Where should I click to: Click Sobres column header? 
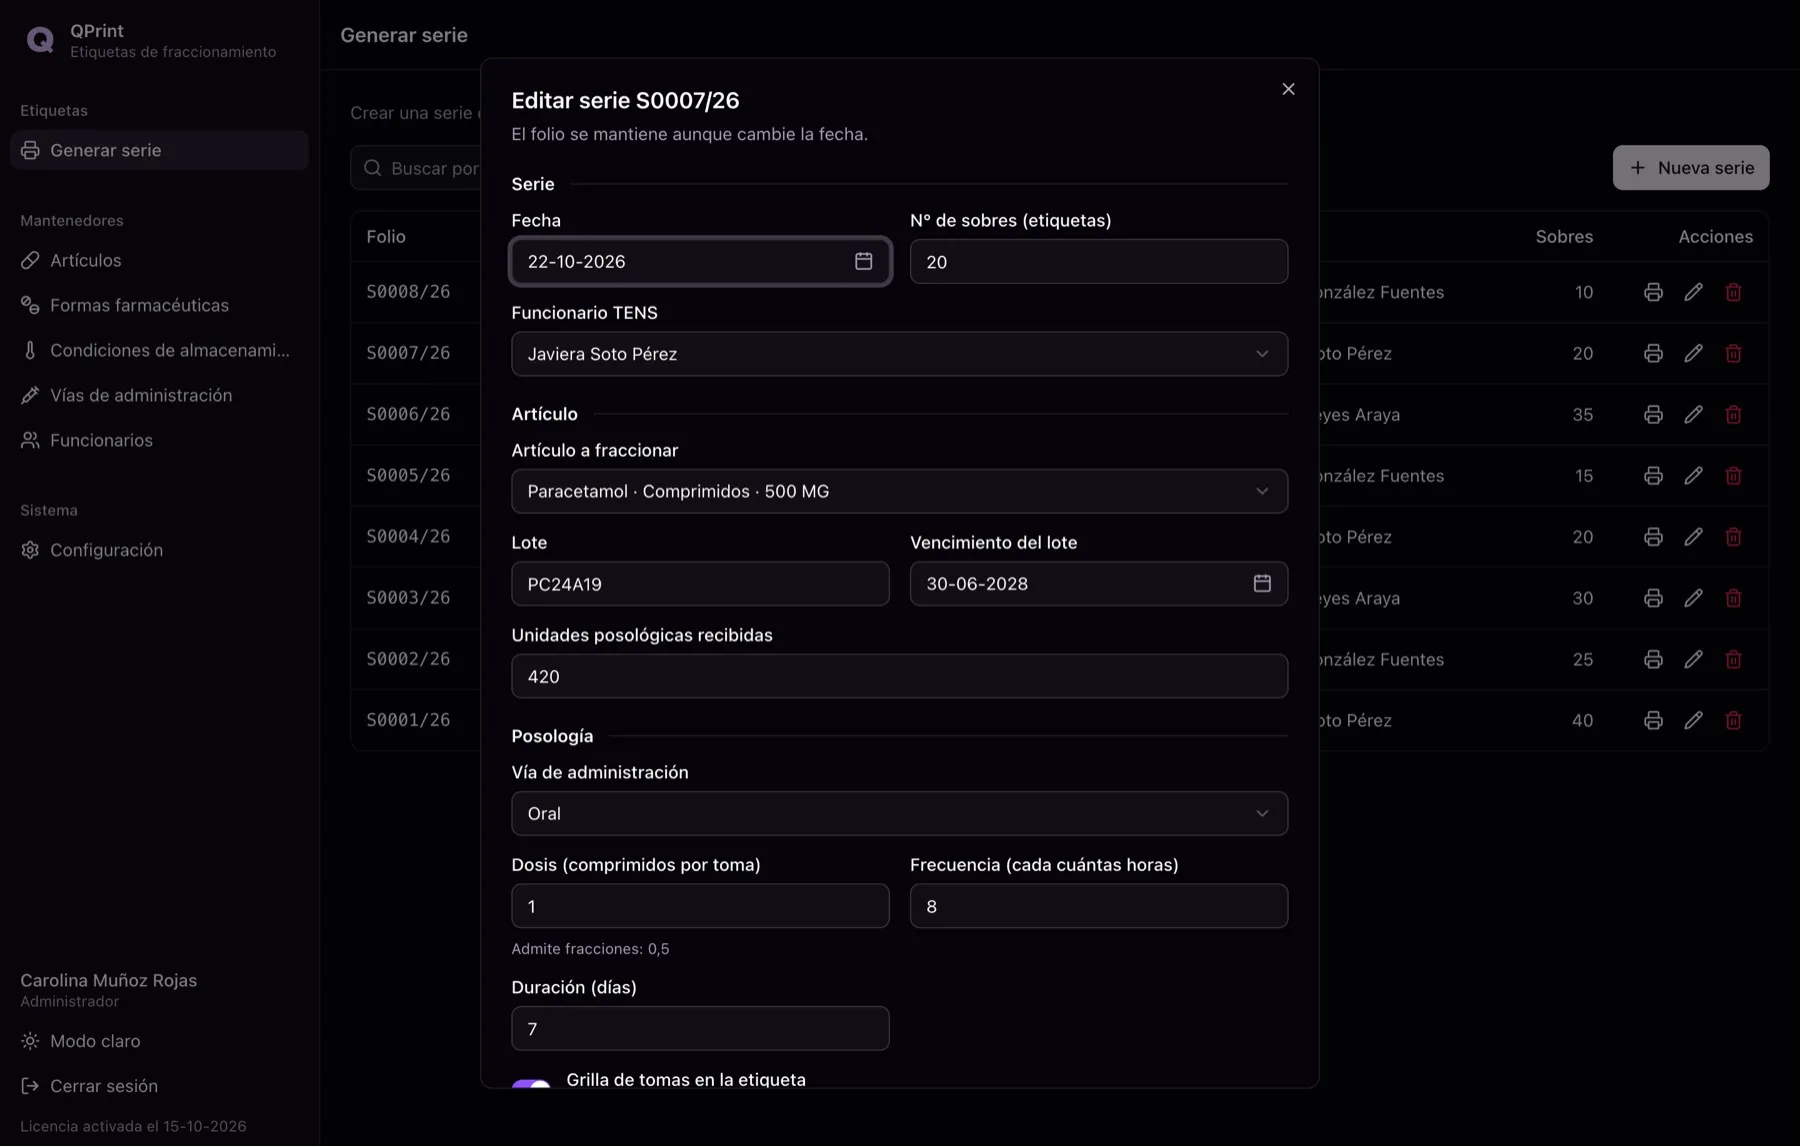pyautogui.click(x=1564, y=237)
